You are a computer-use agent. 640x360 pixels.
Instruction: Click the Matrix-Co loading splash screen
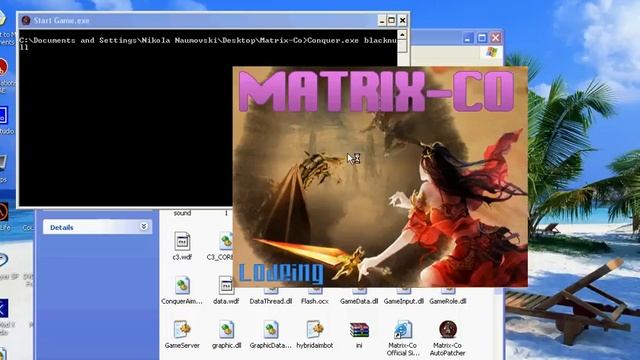click(380, 177)
